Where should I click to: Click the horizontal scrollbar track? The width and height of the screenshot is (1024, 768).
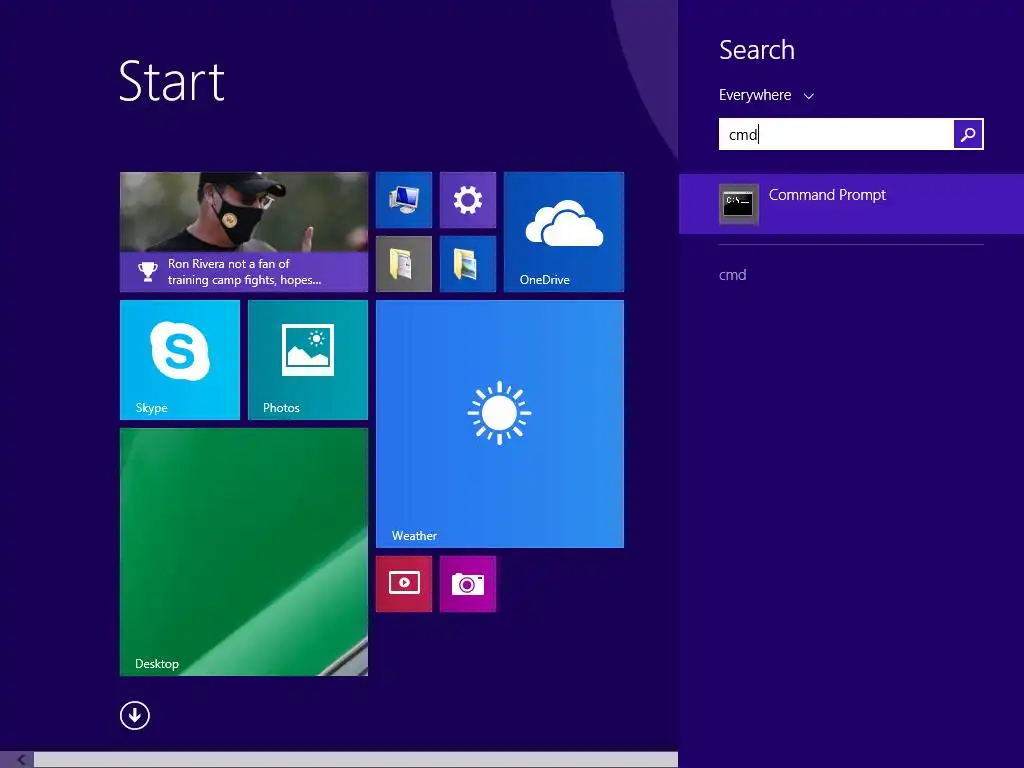point(356,760)
